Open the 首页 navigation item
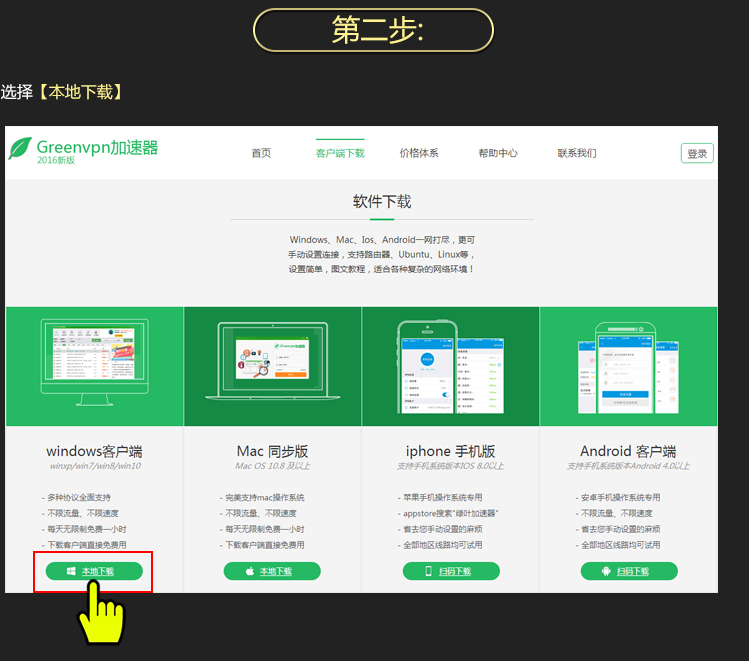The height and width of the screenshot is (661, 749). (261, 153)
